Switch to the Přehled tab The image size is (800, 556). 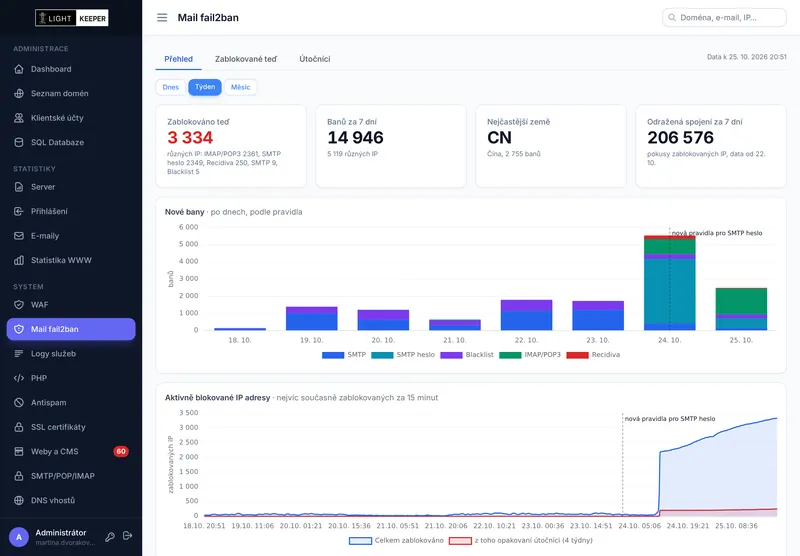pyautogui.click(x=179, y=59)
